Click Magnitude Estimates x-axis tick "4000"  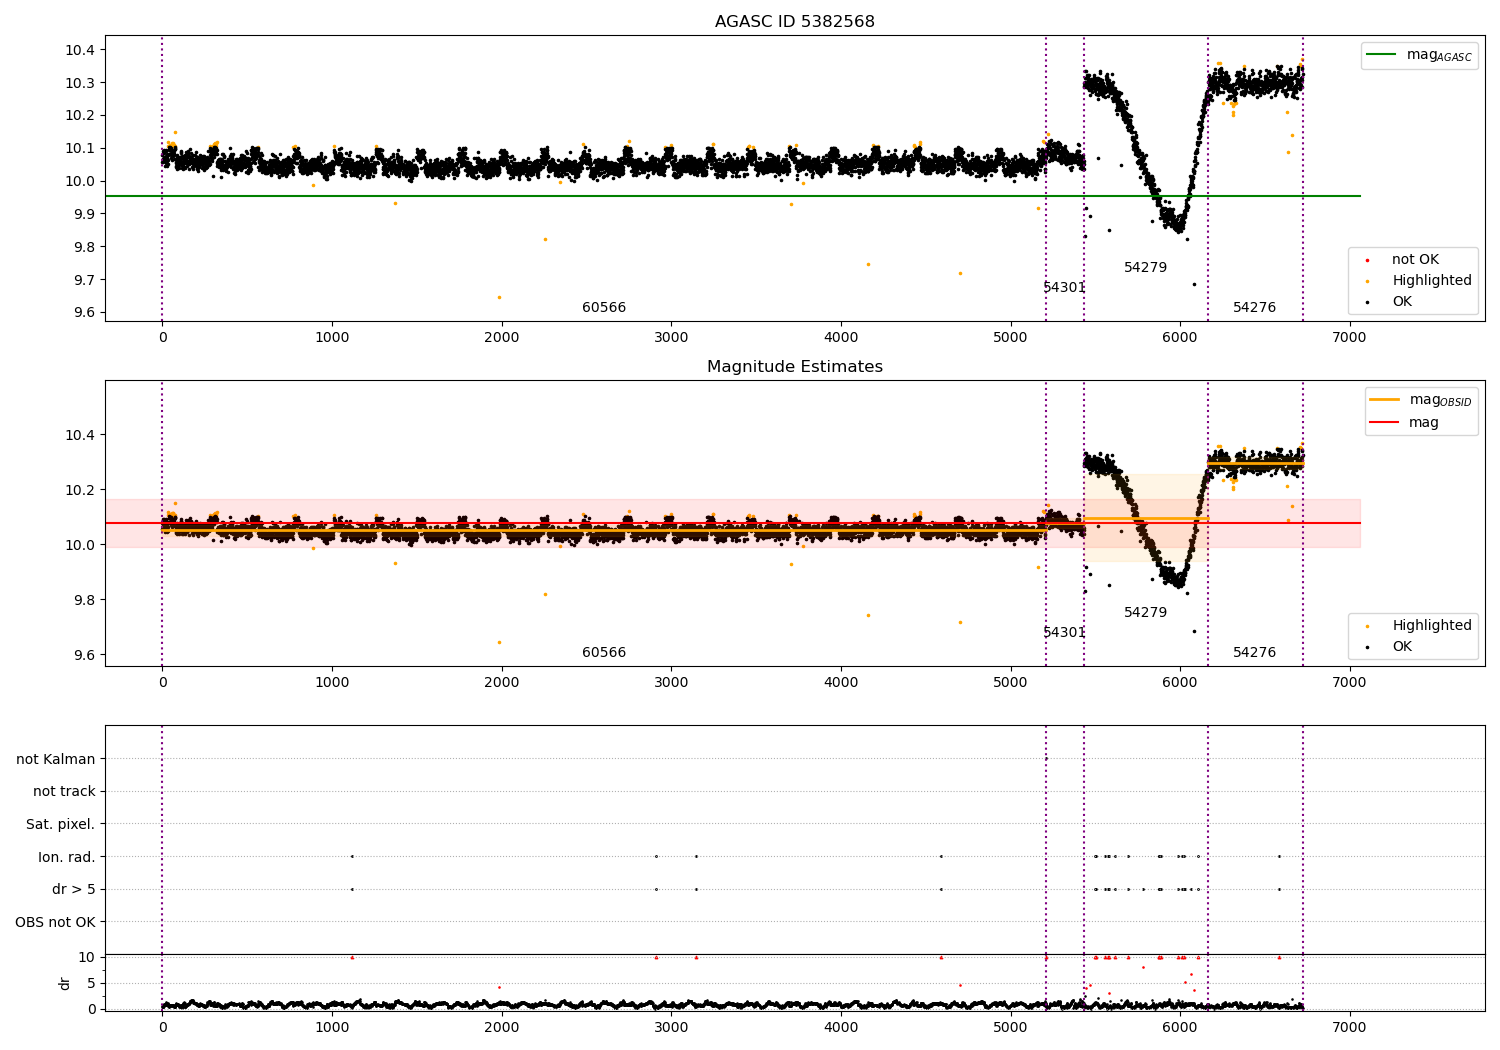point(840,683)
